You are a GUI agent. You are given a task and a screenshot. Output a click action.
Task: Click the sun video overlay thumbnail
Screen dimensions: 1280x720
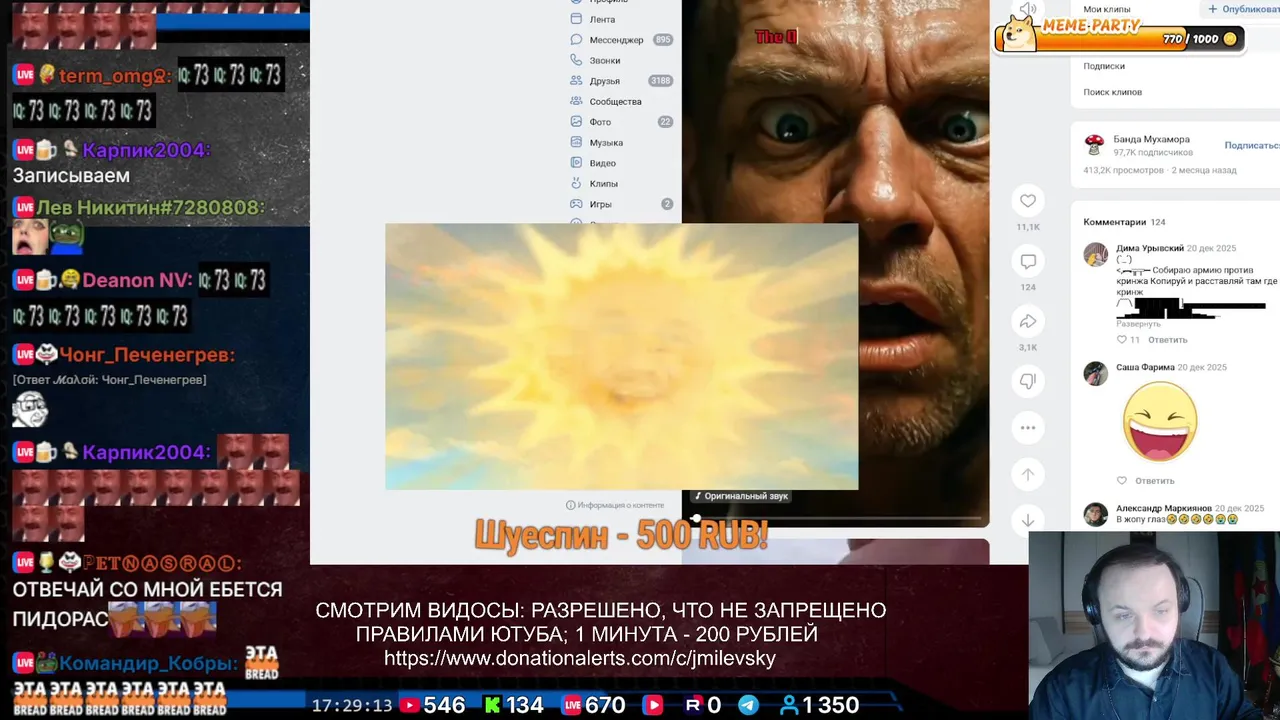tap(621, 357)
